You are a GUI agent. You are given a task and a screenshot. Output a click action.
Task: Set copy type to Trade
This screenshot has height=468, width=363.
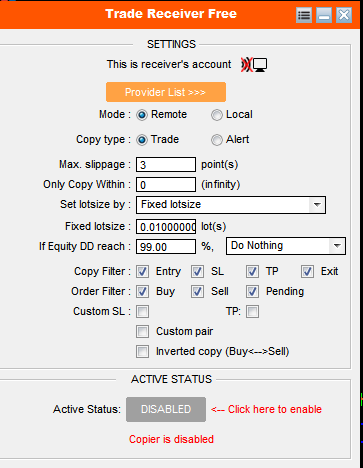[x=142, y=140]
